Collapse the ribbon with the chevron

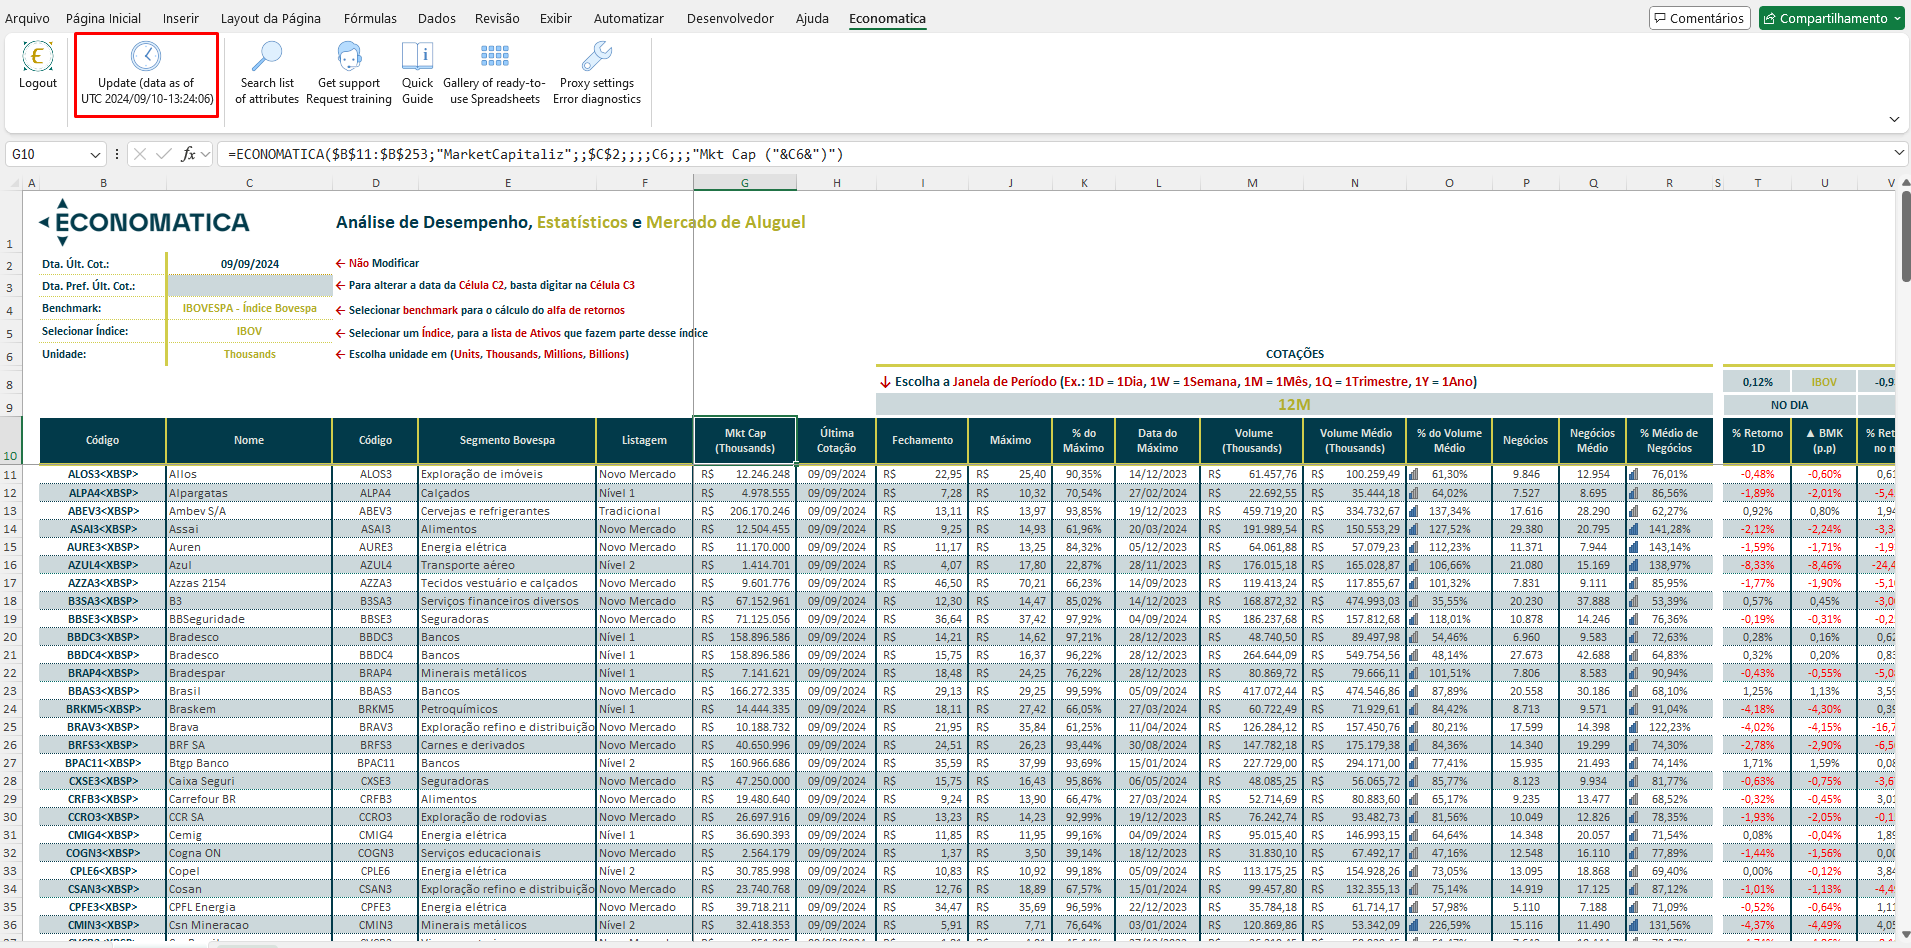[x=1894, y=119]
